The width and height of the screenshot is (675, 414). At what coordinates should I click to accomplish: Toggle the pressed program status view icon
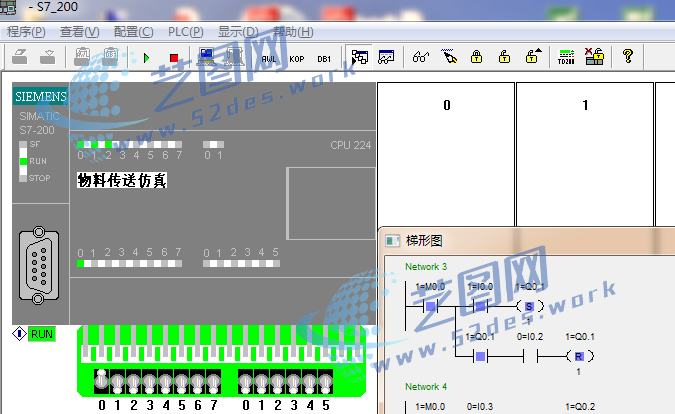(359, 57)
